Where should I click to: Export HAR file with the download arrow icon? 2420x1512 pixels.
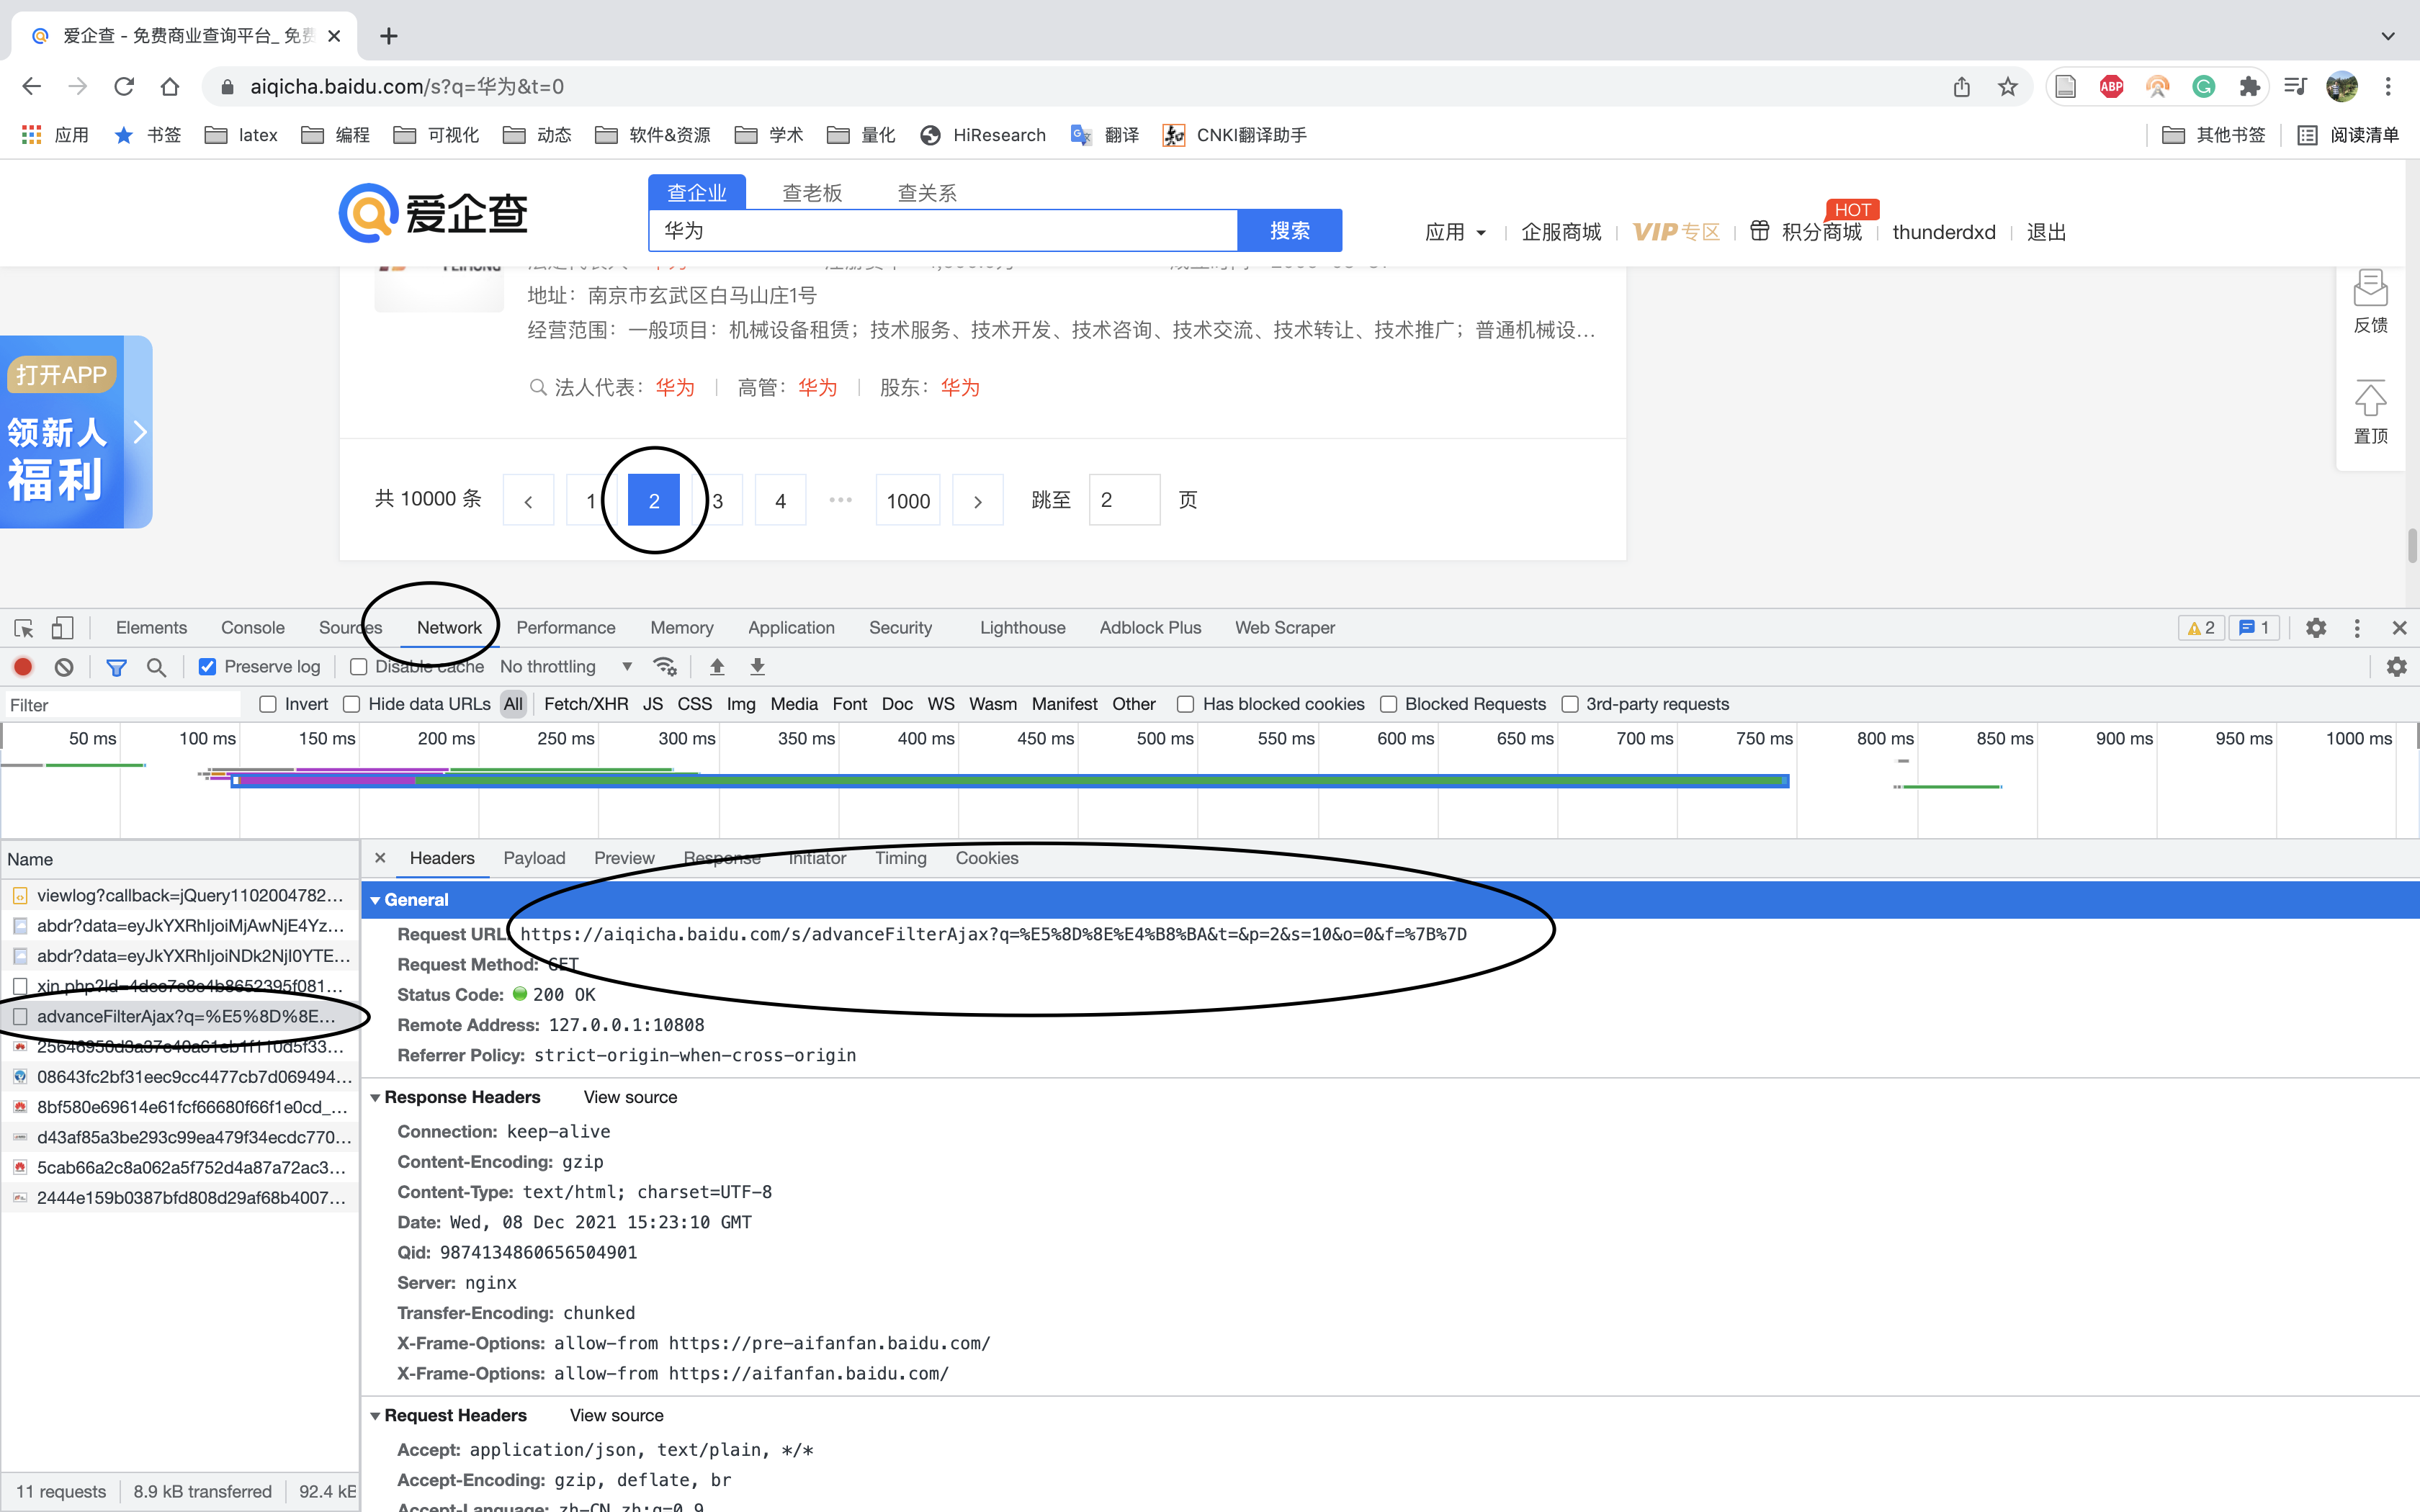click(x=757, y=666)
